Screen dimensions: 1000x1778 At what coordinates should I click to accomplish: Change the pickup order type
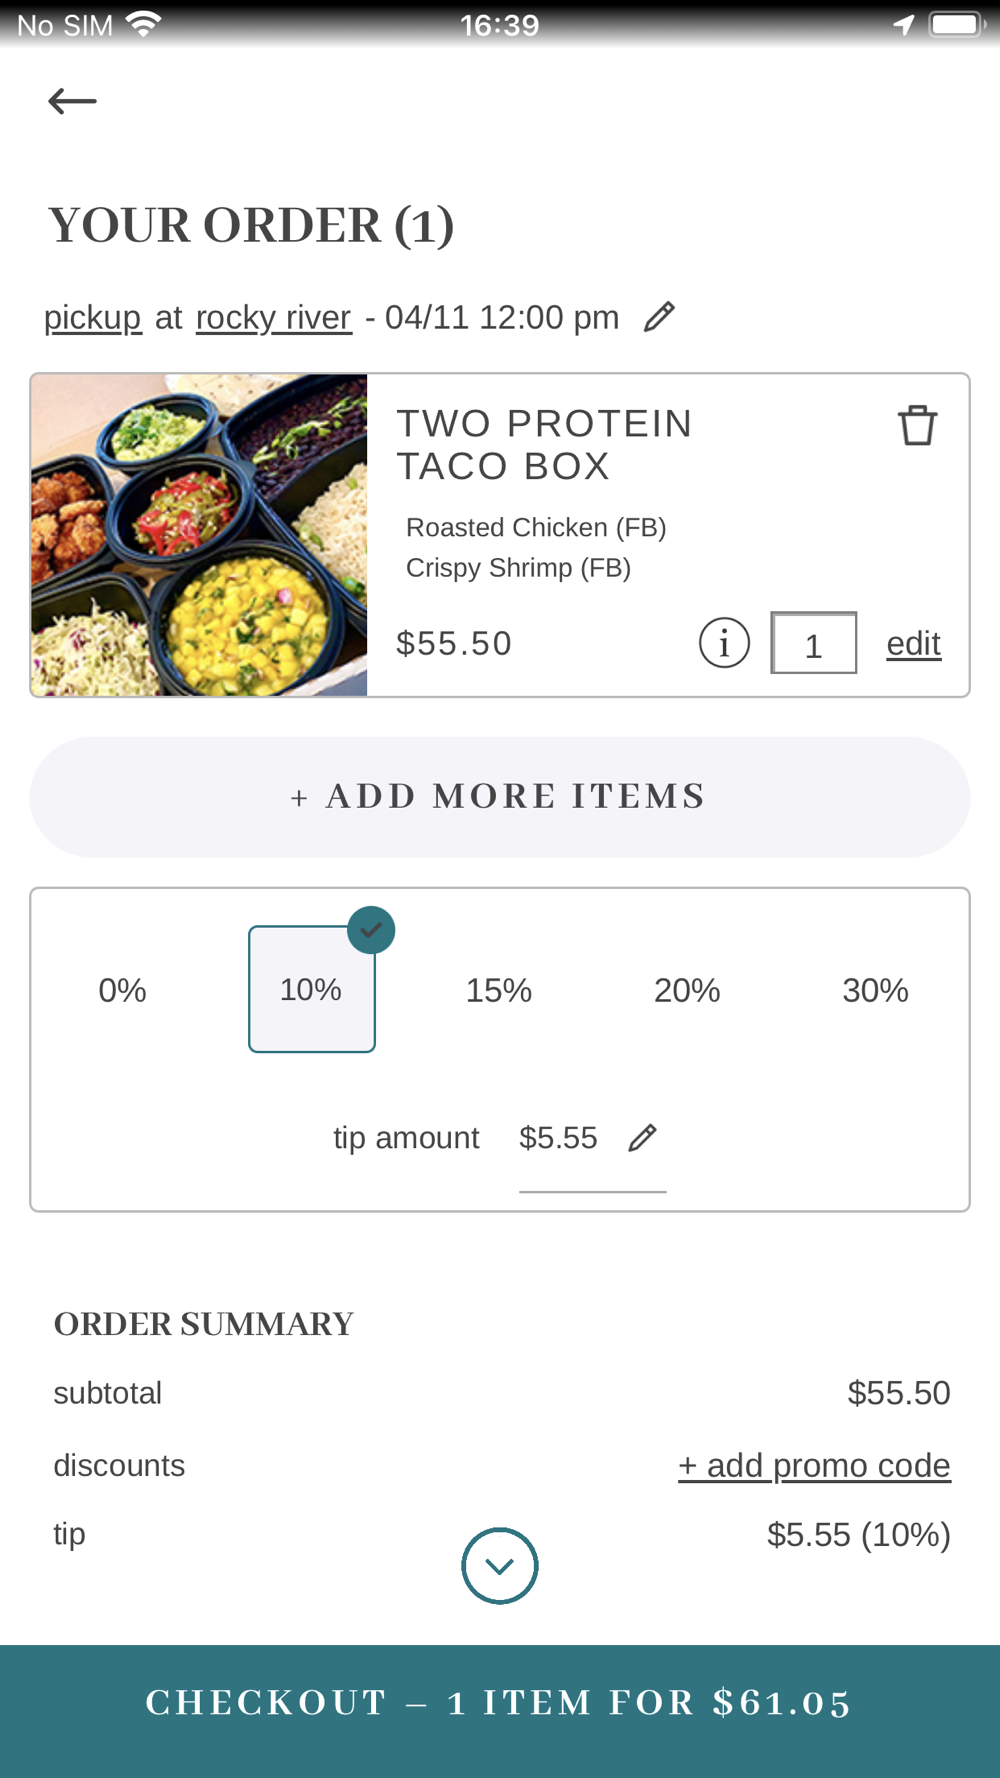coord(93,318)
